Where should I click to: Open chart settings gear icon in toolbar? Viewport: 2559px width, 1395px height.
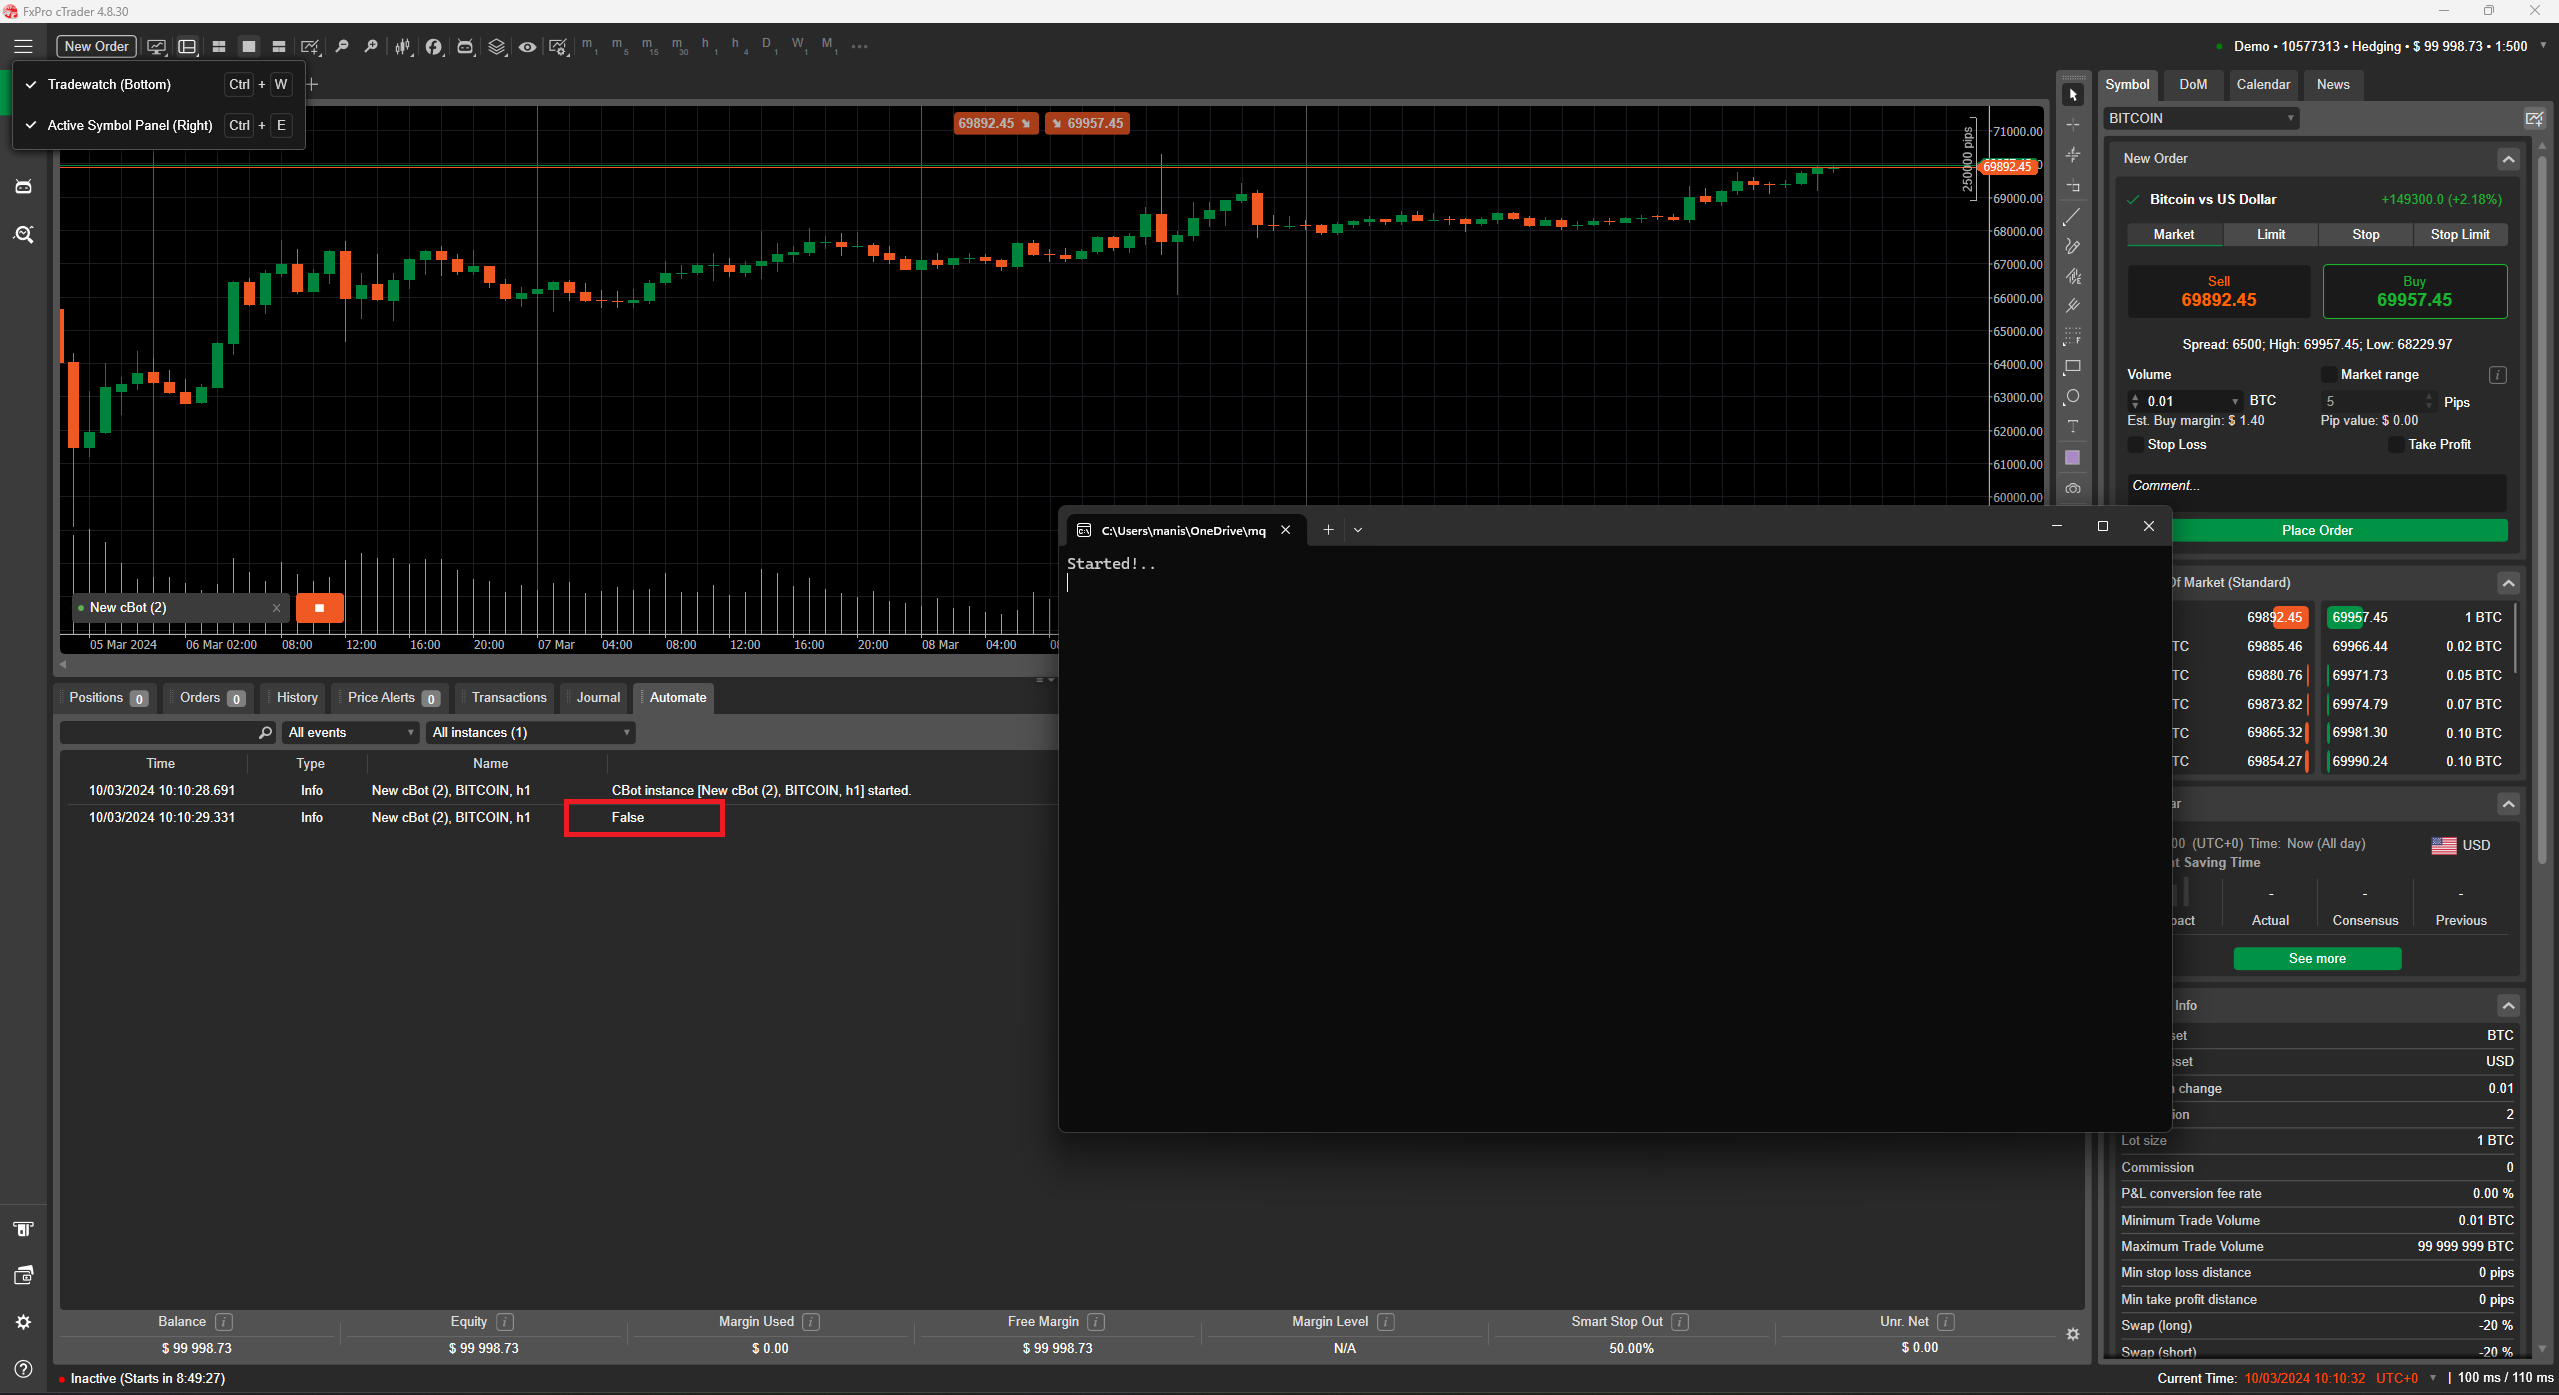pyautogui.click(x=559, y=46)
